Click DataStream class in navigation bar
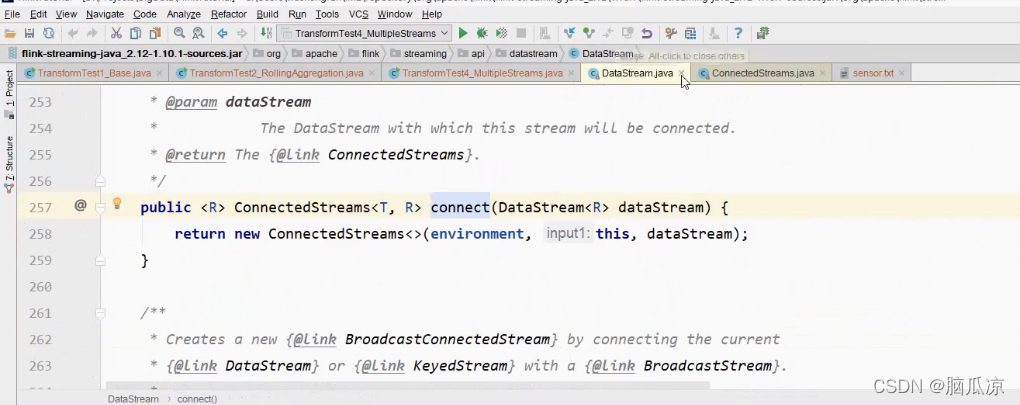Screen dimensions: 1020x405 601,54
